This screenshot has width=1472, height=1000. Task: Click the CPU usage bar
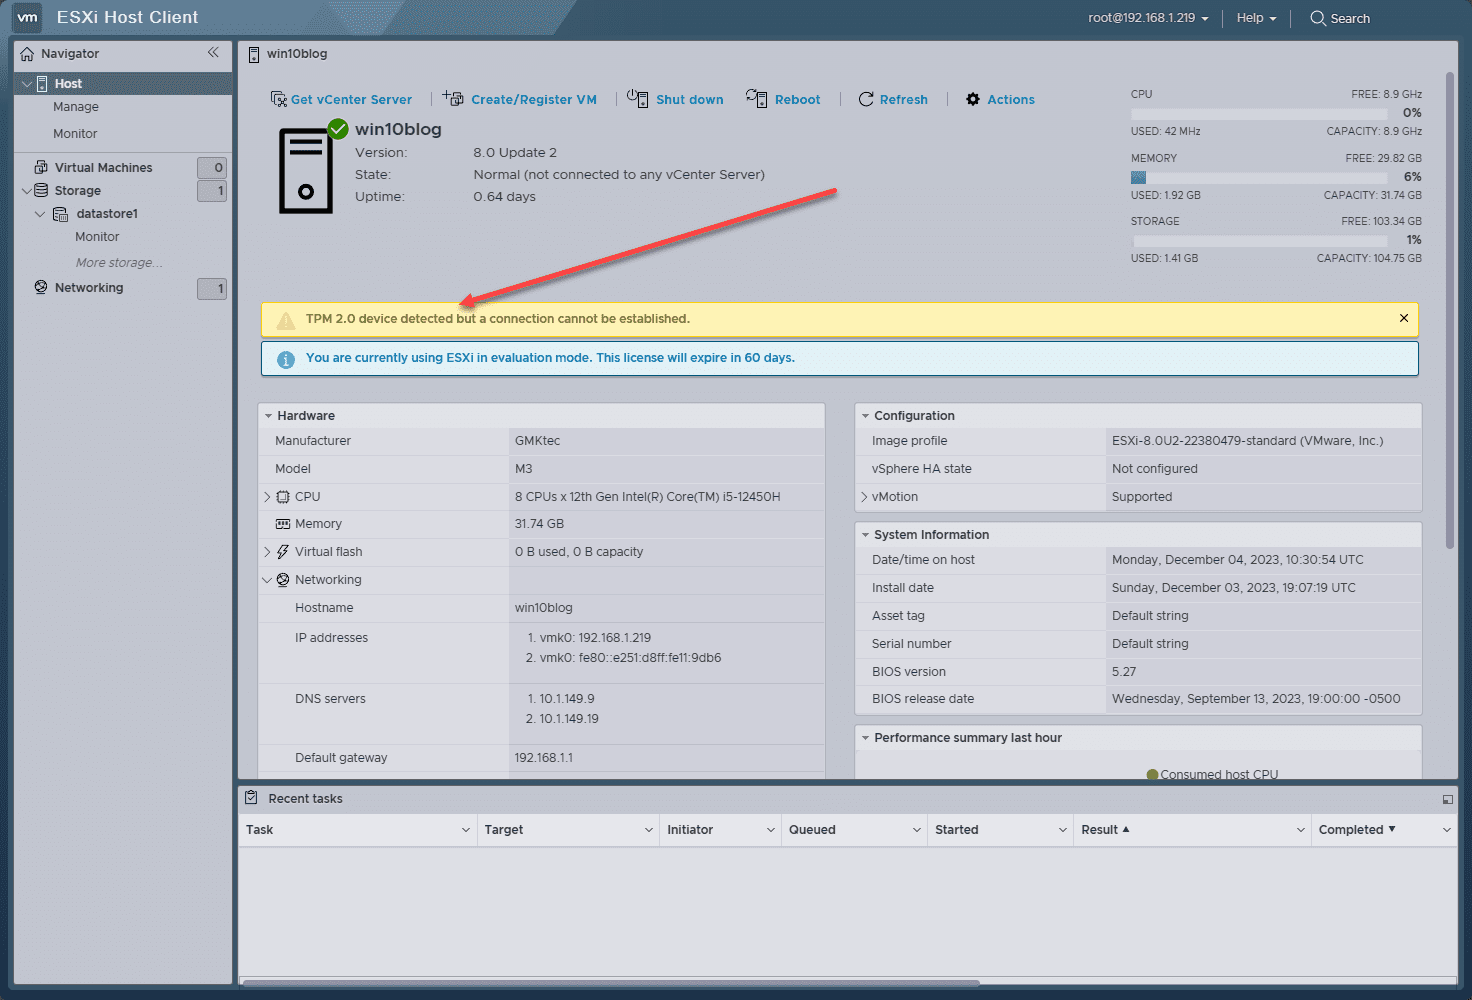coord(1260,113)
